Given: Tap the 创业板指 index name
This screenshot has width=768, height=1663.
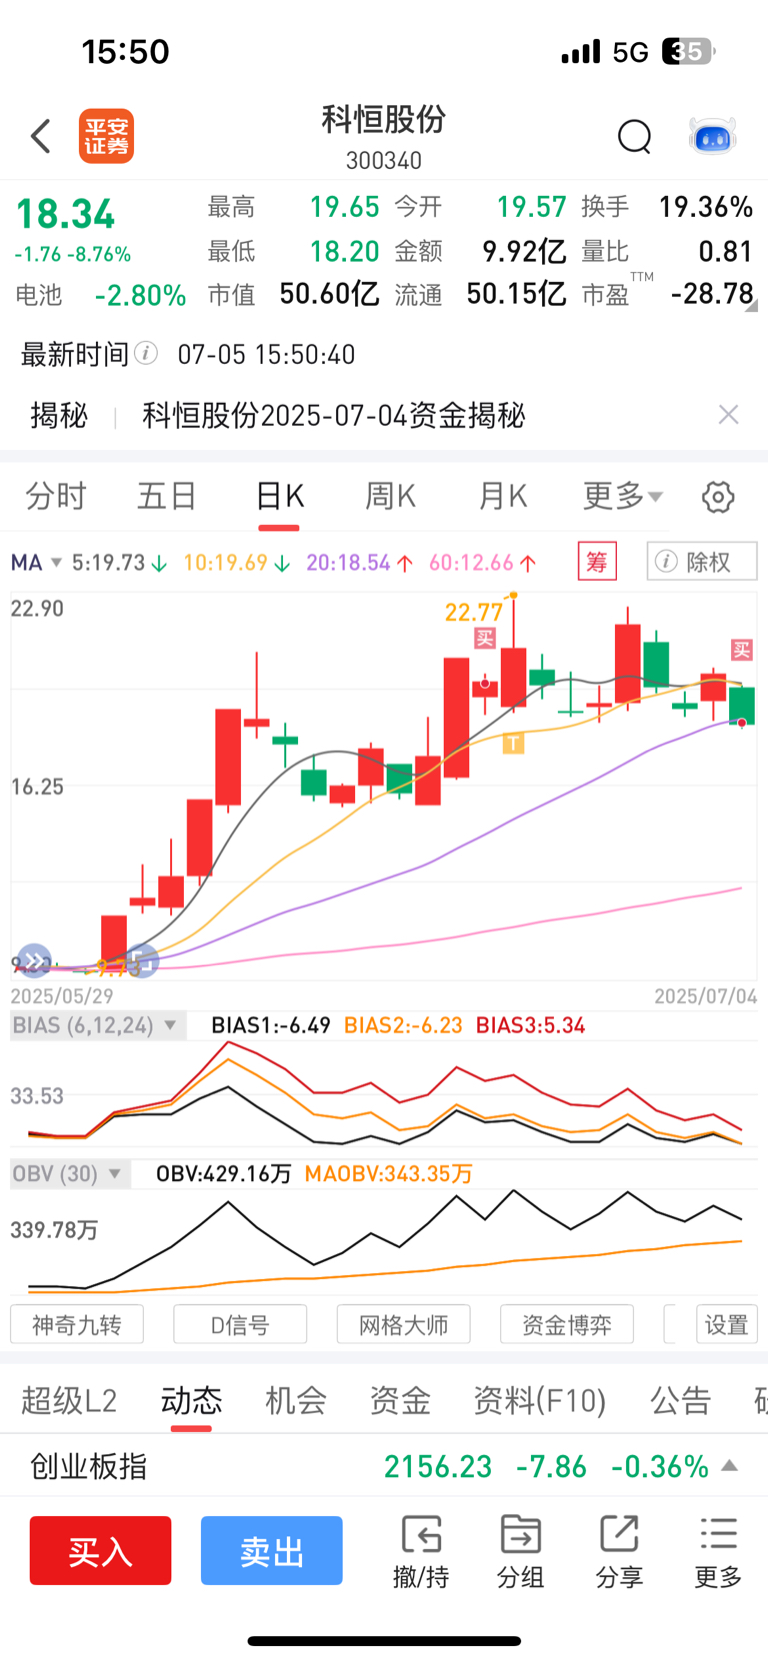Looking at the screenshot, I should 88,1466.
